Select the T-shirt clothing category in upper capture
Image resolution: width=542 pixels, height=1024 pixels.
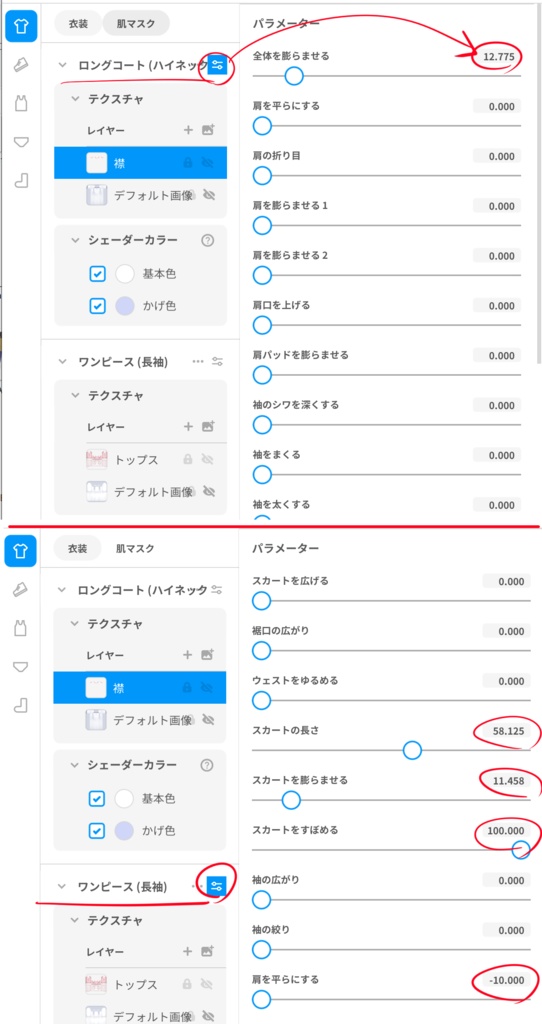[x=20, y=26]
